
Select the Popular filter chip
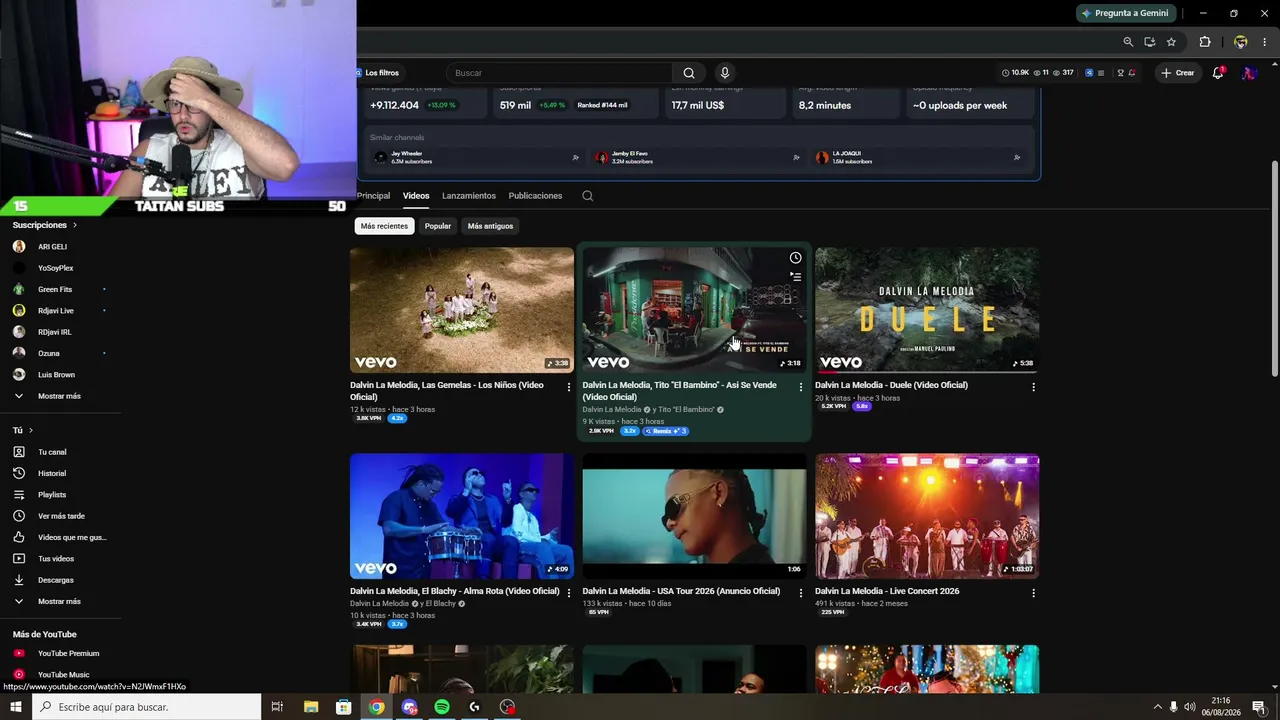coord(438,226)
